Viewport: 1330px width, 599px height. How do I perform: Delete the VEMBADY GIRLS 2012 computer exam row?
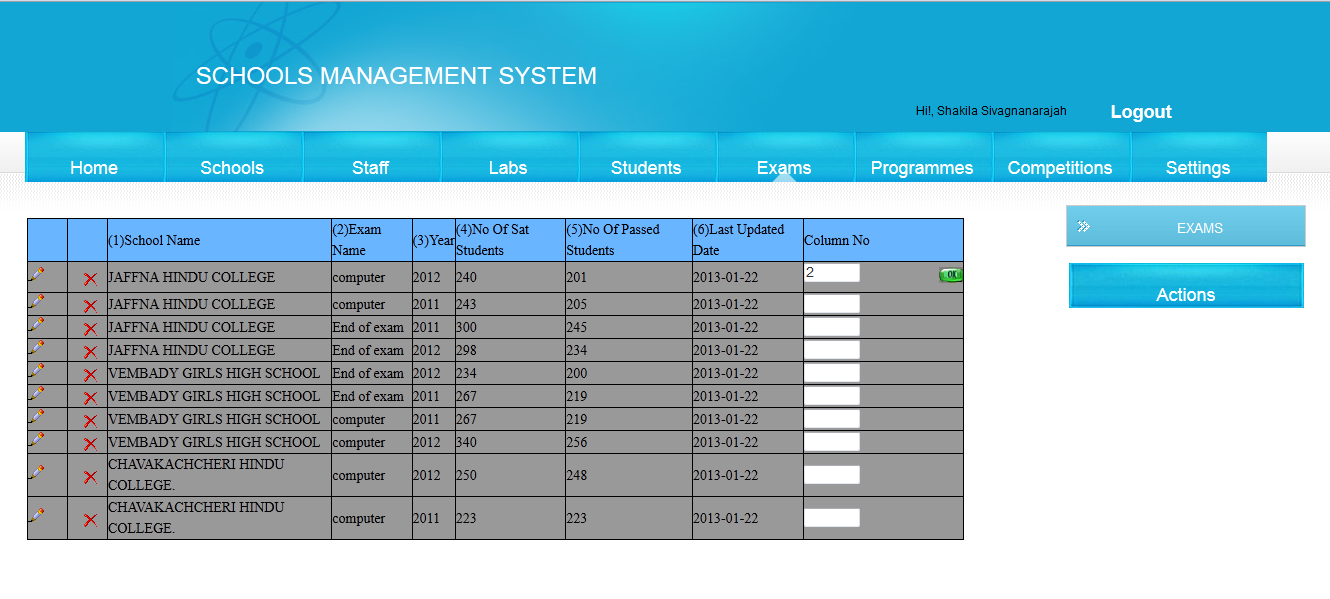click(x=89, y=441)
